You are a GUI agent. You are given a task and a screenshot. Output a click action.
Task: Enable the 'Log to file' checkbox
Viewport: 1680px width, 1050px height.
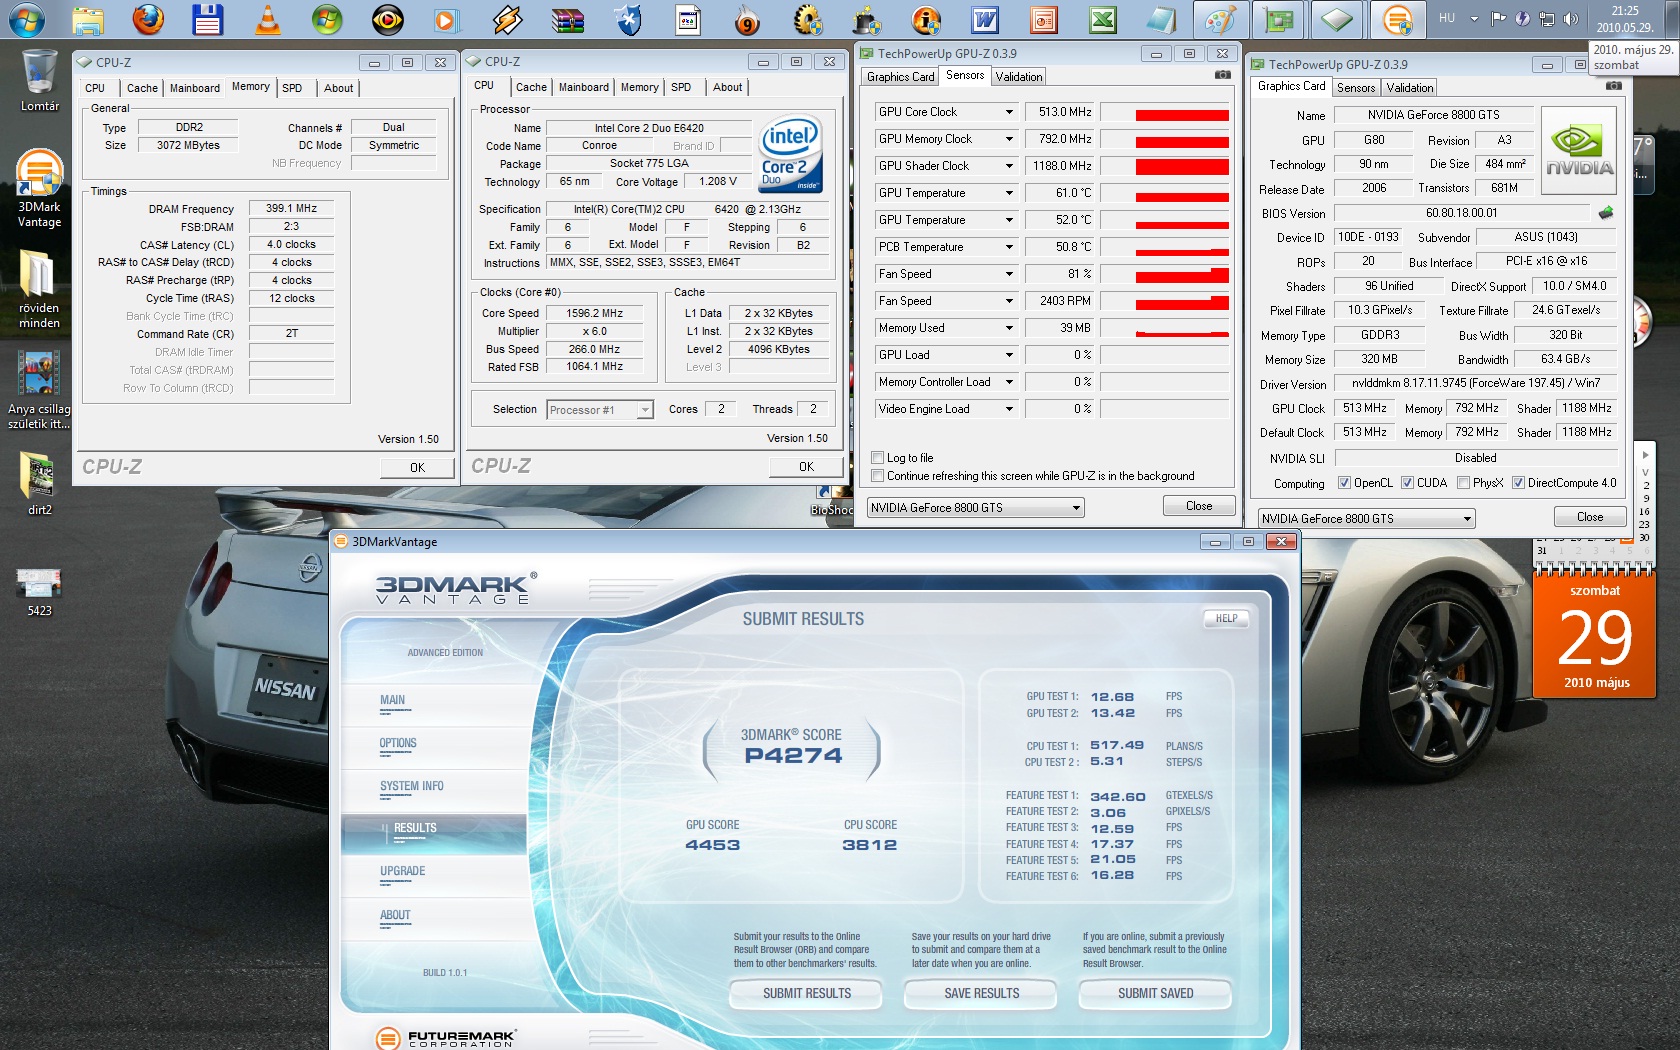[x=878, y=458]
